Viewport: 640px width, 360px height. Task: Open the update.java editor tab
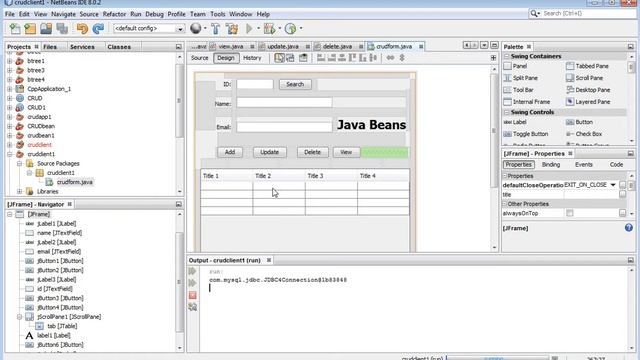pos(282,47)
